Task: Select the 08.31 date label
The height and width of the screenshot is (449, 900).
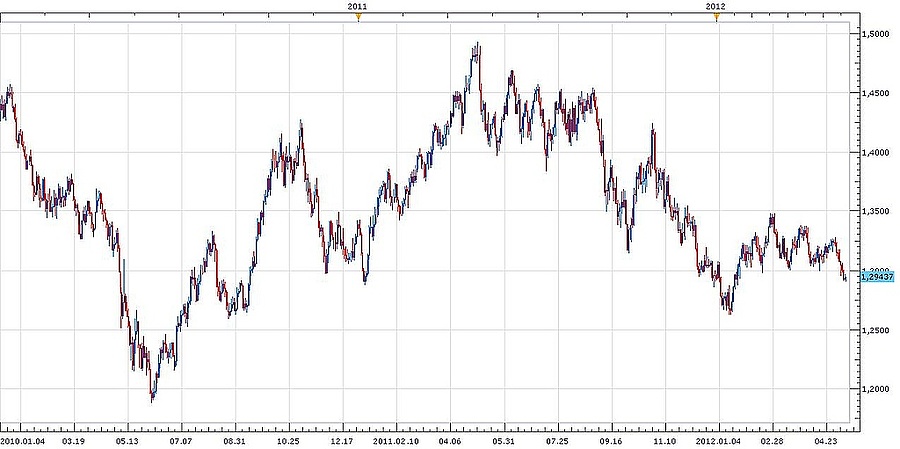Action: 235,438
